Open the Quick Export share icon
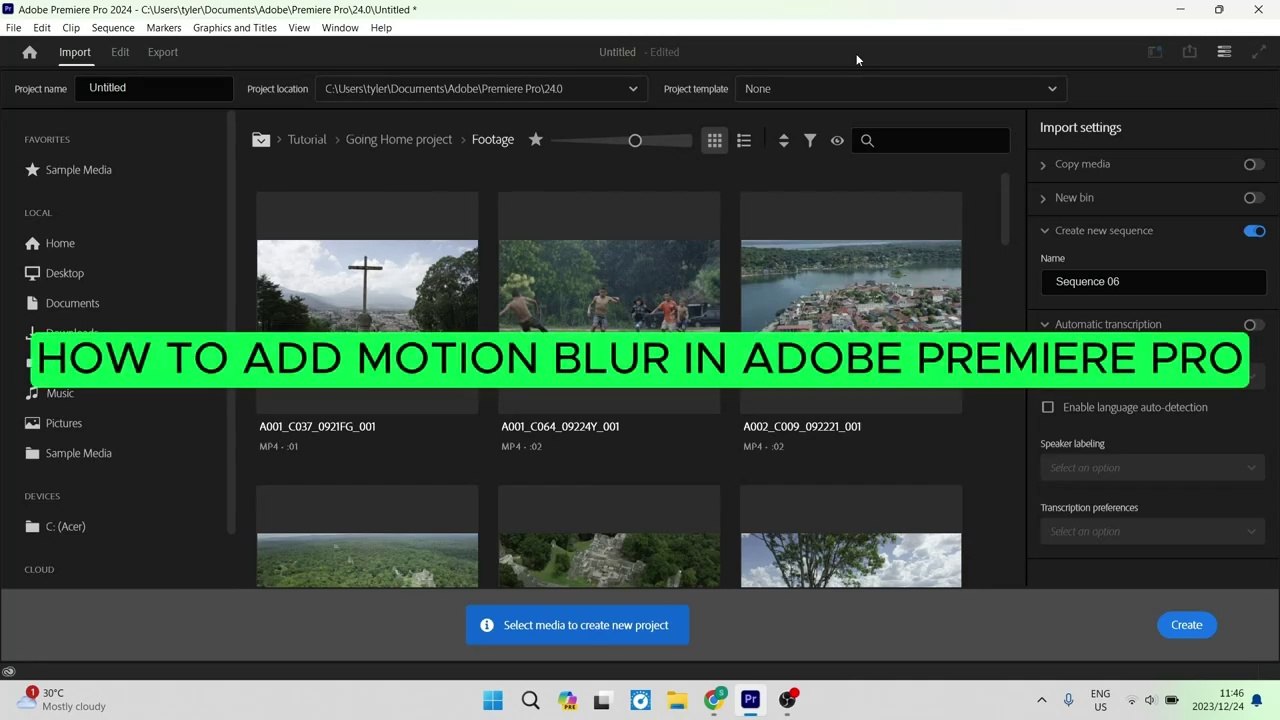 click(1189, 52)
